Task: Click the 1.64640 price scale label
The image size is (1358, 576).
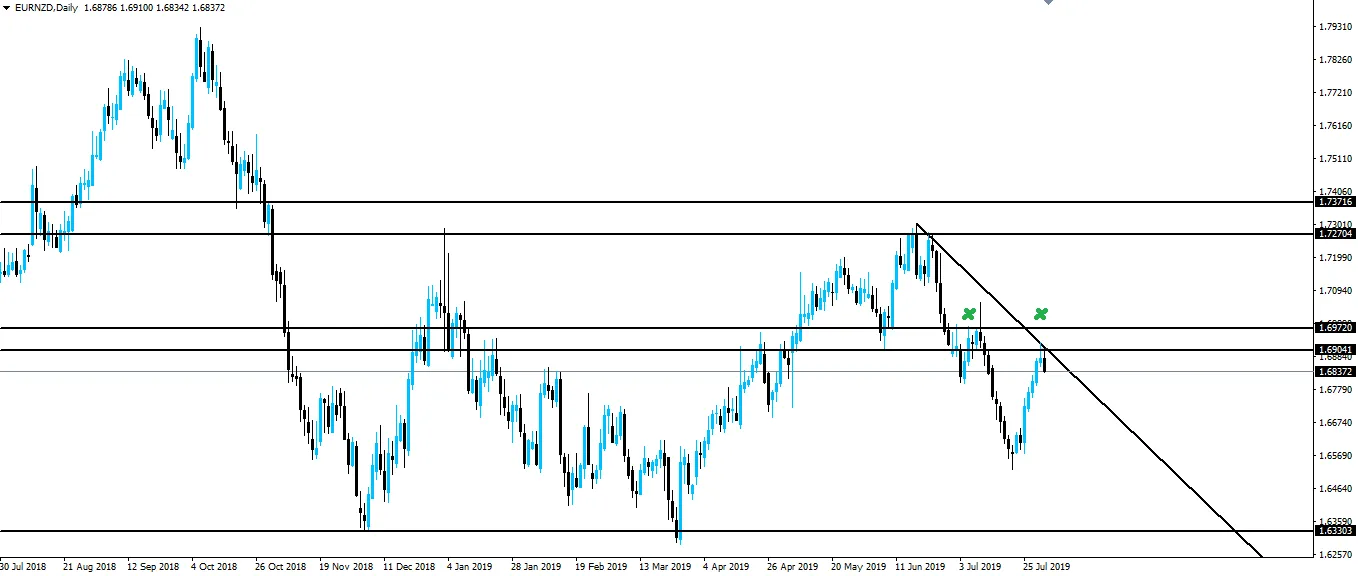Action: [x=1336, y=489]
